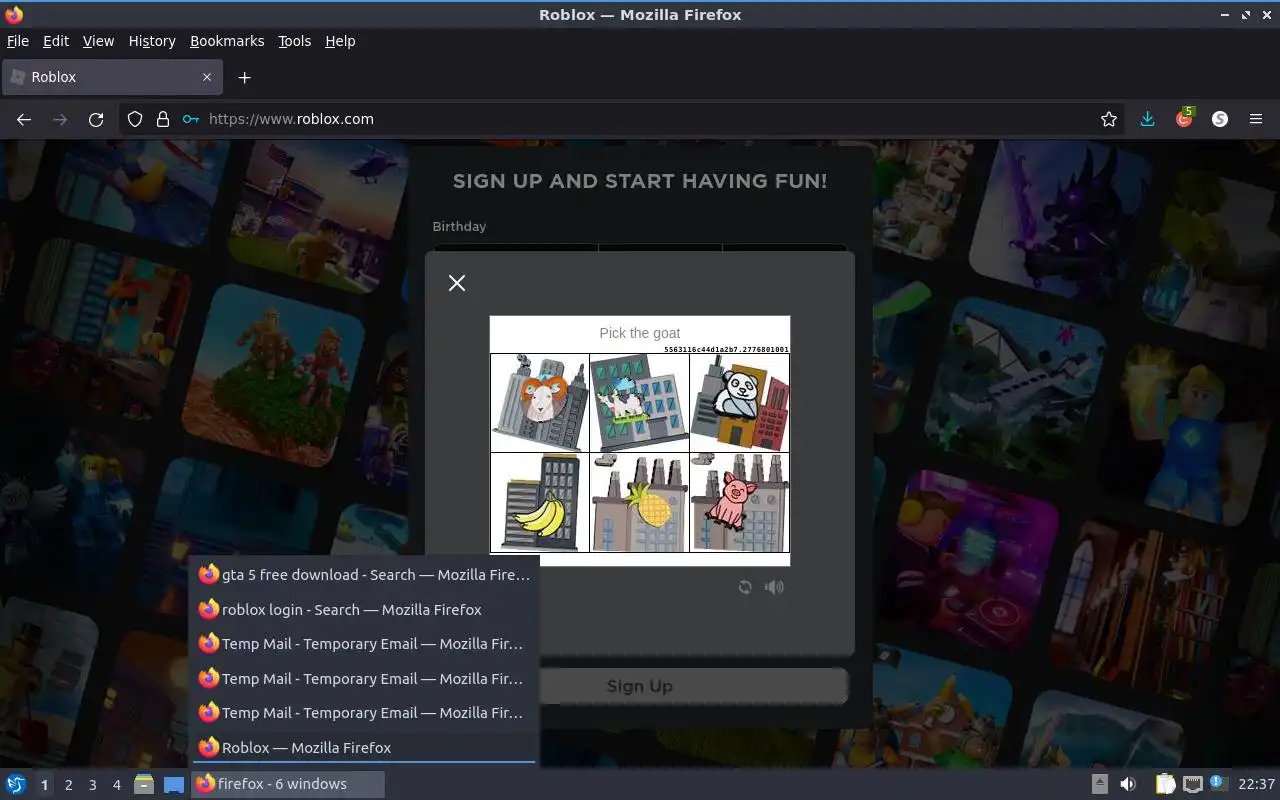This screenshot has width=1280, height=800.
Task: Click the blue show desktop taskbar icon
Action: pos(174,784)
